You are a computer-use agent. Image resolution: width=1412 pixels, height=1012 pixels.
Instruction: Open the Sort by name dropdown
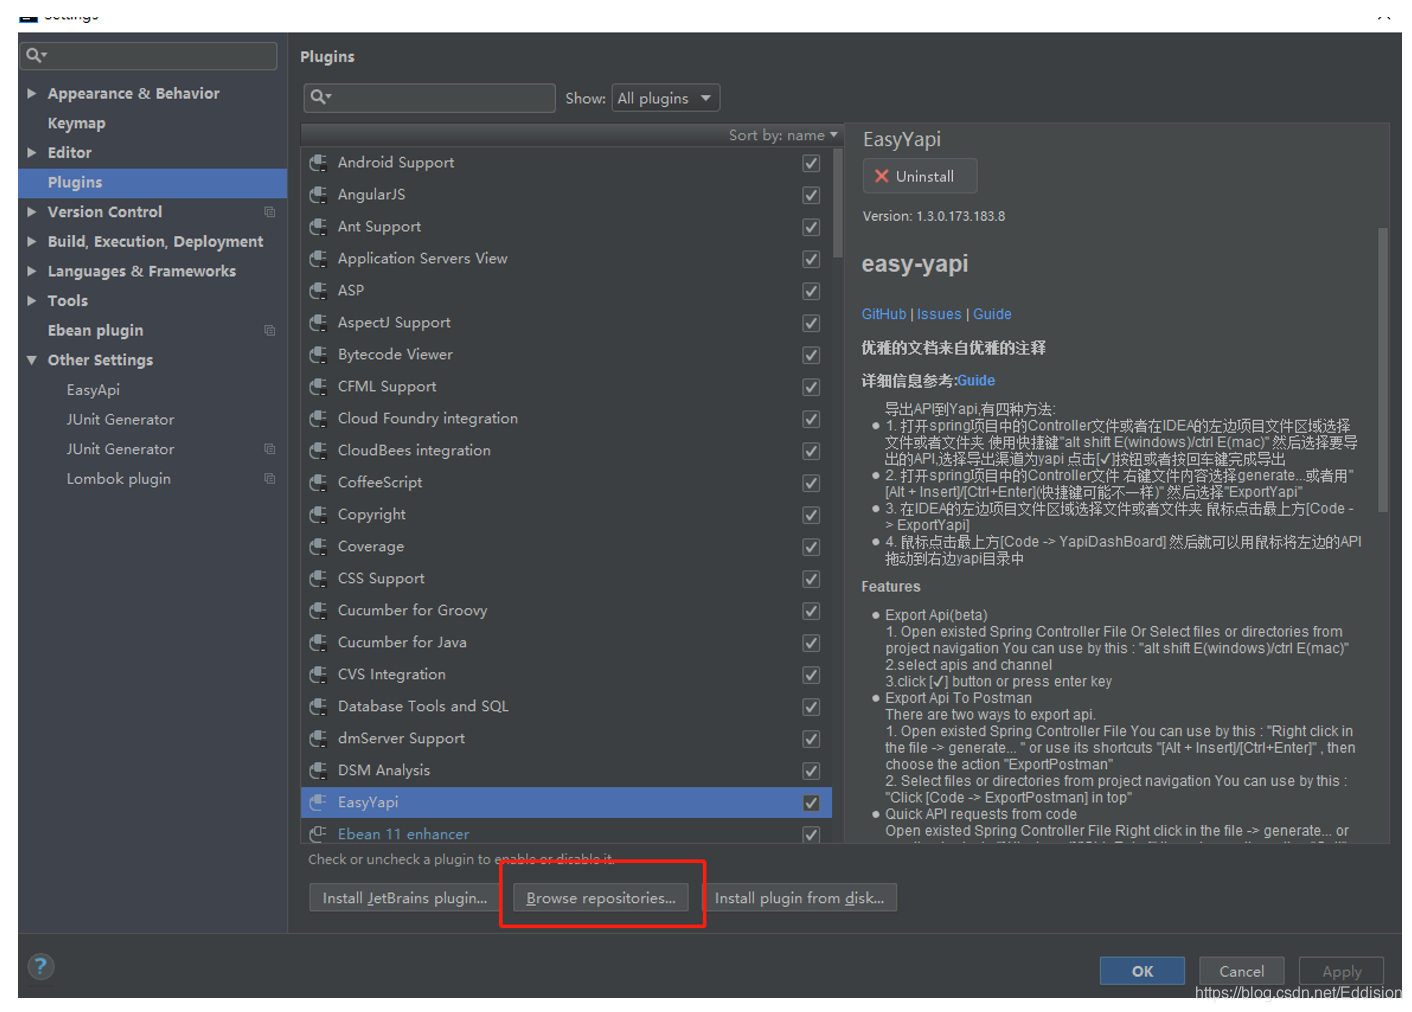783,135
